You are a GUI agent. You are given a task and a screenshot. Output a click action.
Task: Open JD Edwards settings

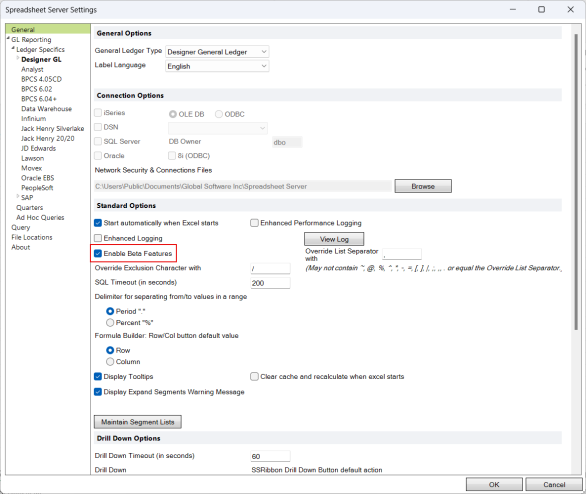[38, 148]
